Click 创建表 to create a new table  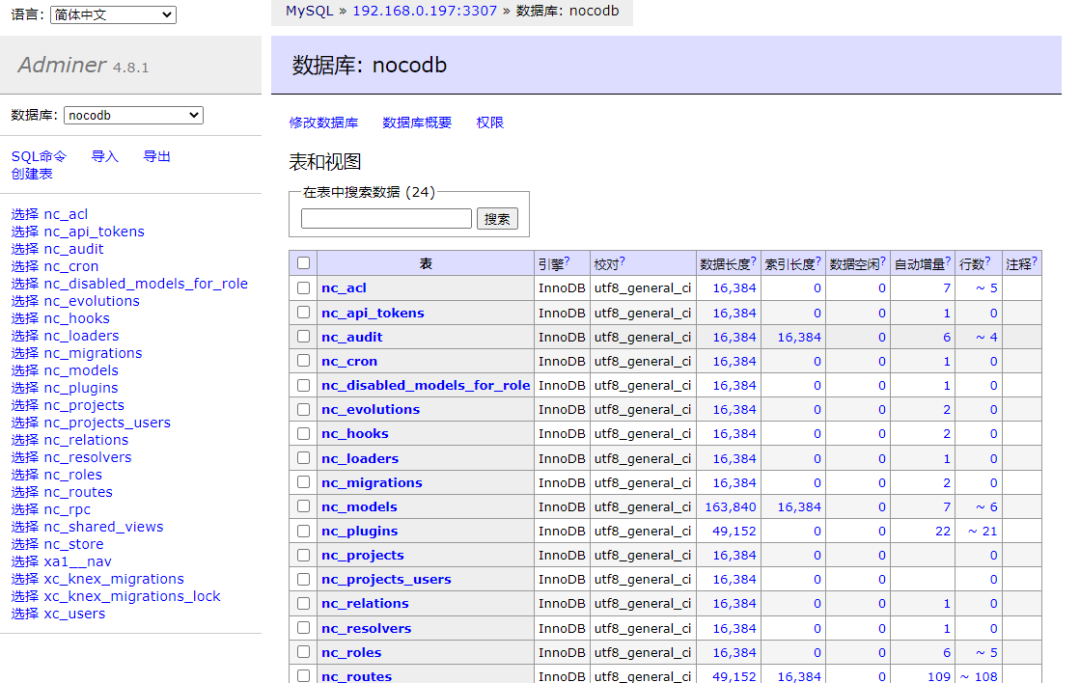tap(33, 173)
